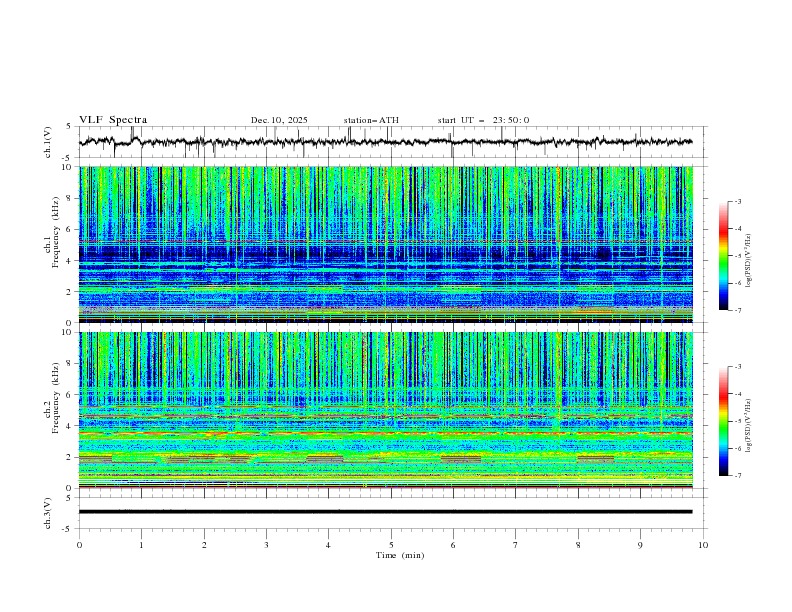Click the "ch.3(V)" axis label
Image resolution: width=792 pixels, height=612 pixels.
[48, 513]
